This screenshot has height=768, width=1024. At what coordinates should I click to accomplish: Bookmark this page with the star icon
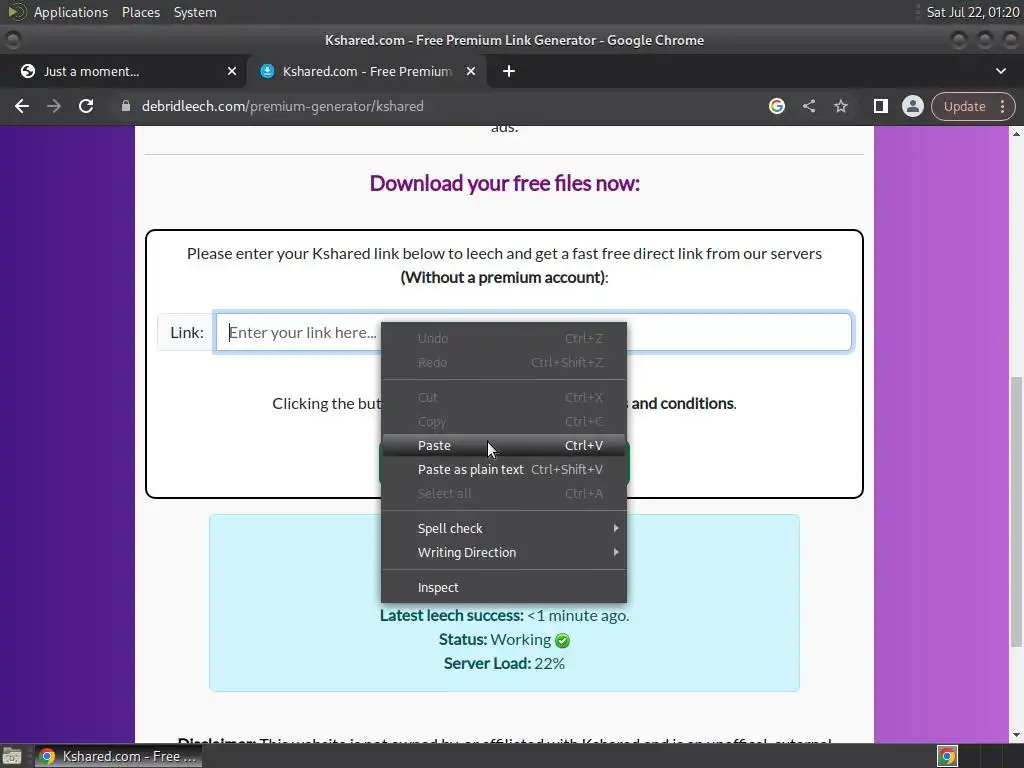pyautogui.click(x=840, y=106)
